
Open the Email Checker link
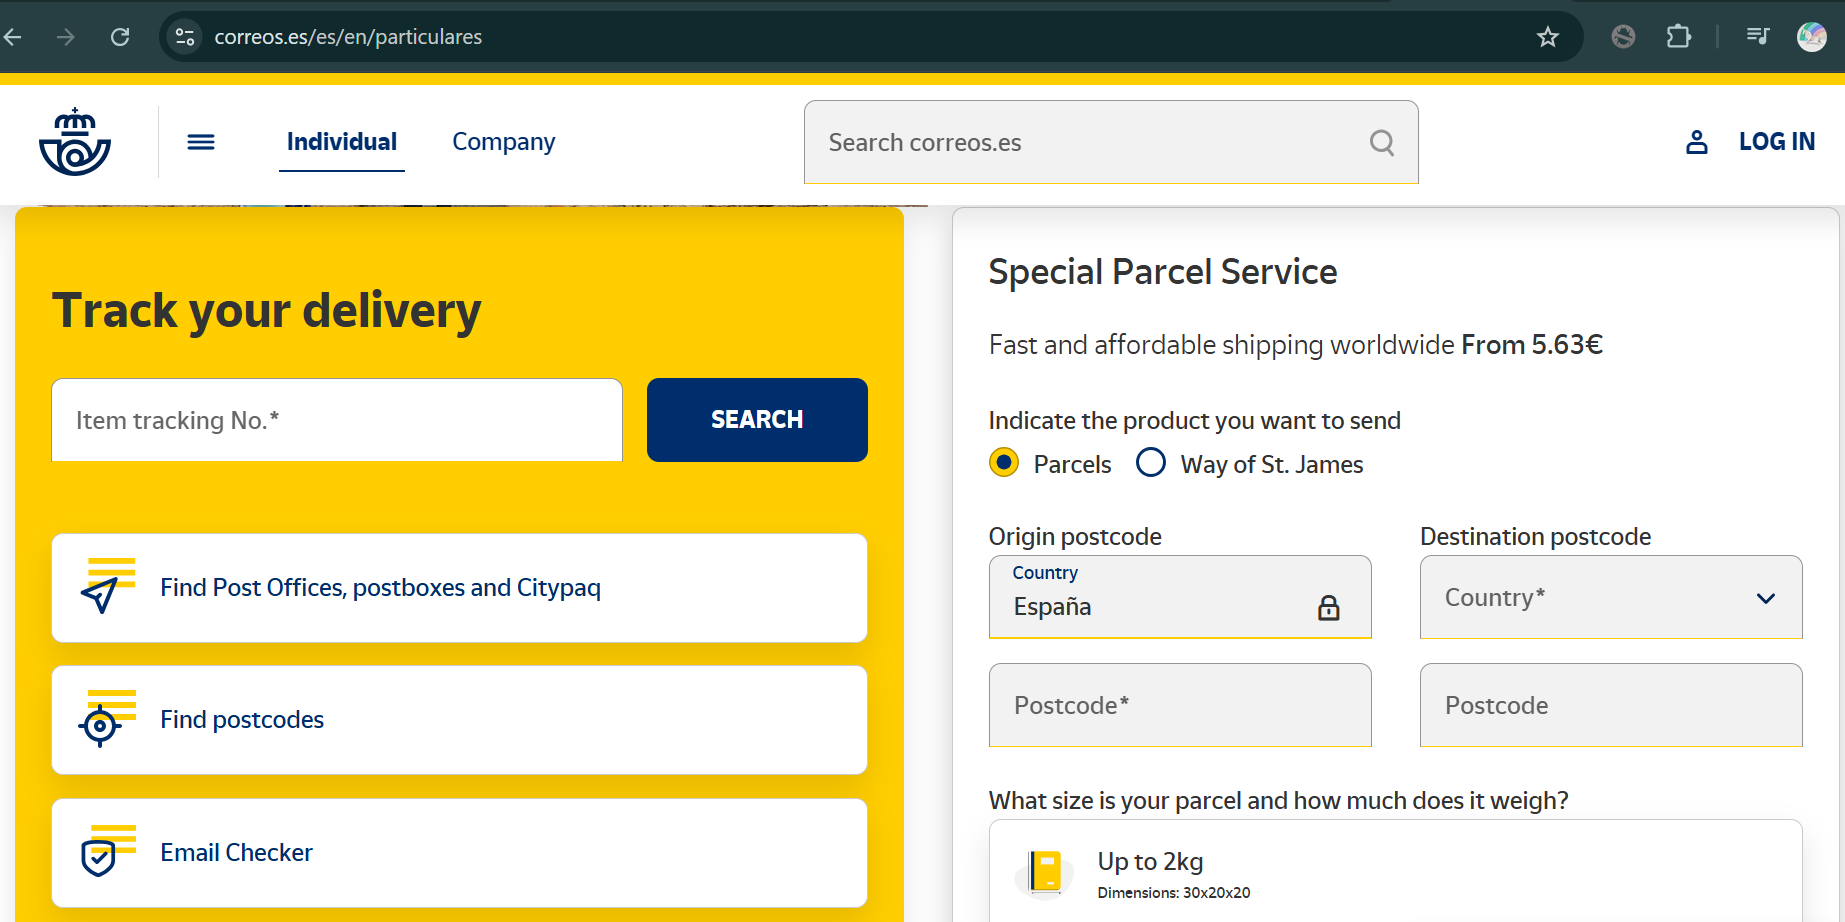click(459, 852)
